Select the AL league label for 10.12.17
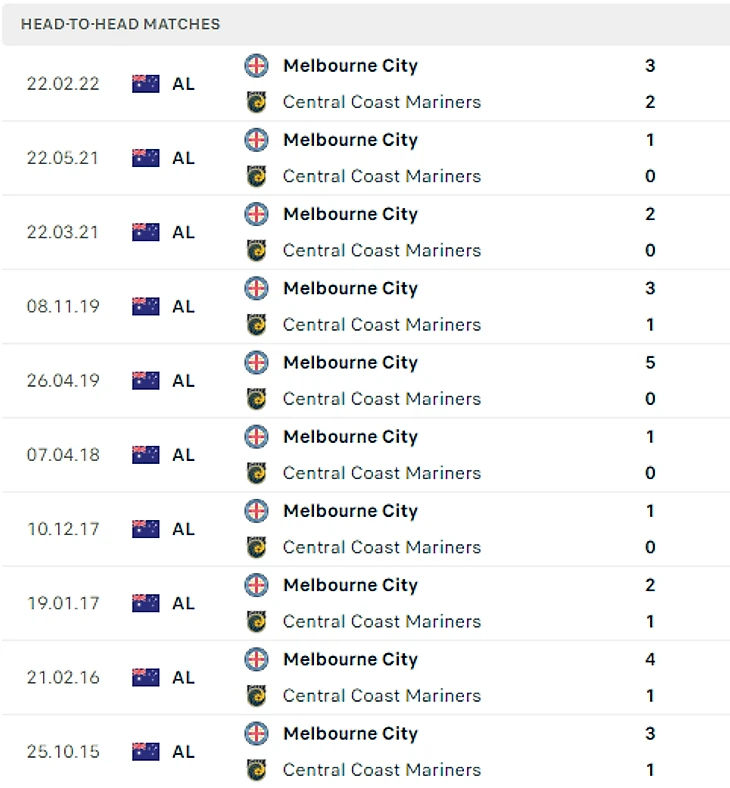Viewport: 730px width, 788px height. point(183,529)
